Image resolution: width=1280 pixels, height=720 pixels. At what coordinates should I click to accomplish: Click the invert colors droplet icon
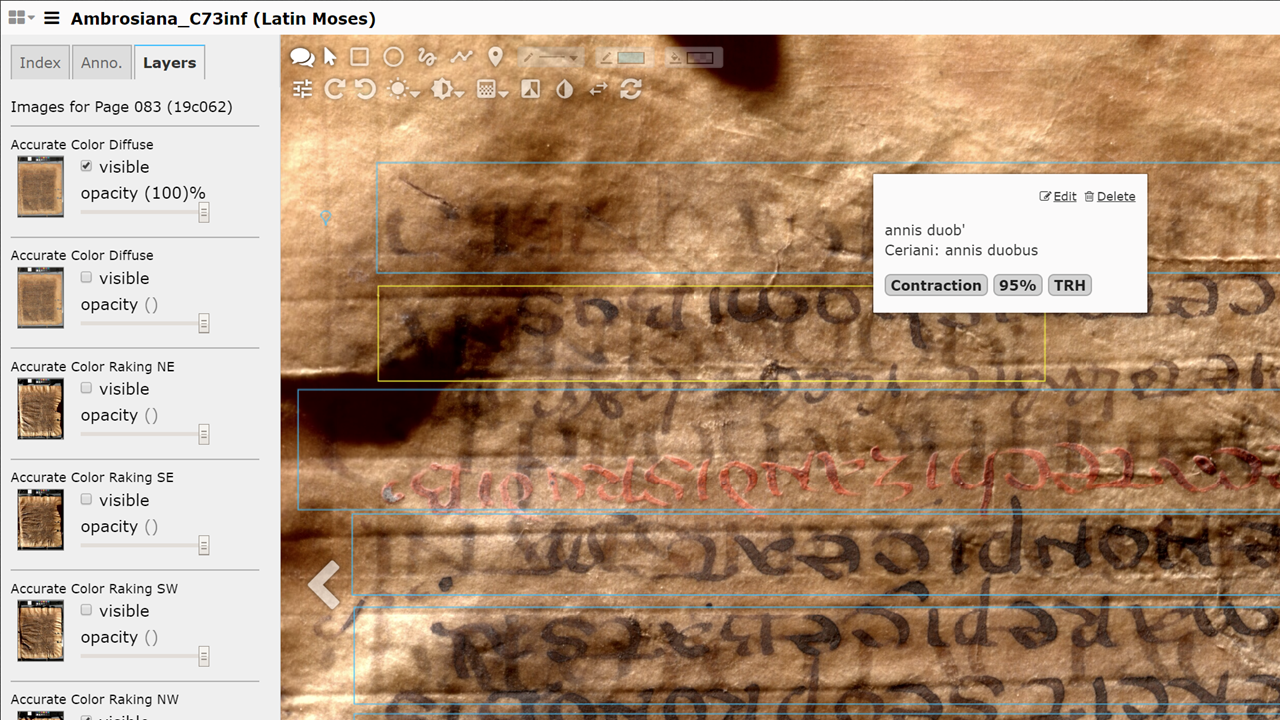[x=565, y=89]
